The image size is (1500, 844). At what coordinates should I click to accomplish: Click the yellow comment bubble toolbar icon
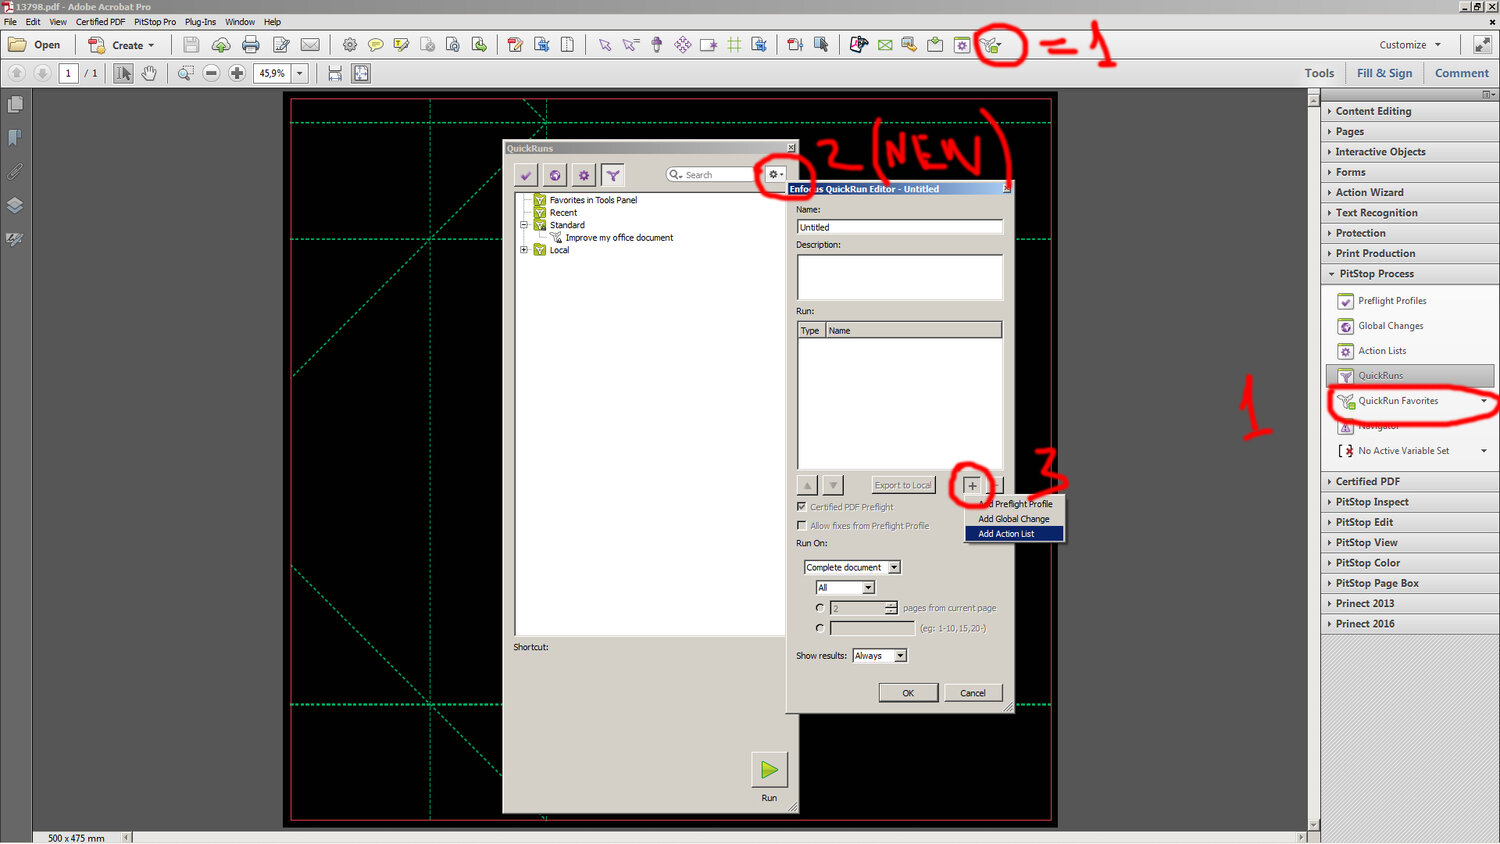pos(376,45)
